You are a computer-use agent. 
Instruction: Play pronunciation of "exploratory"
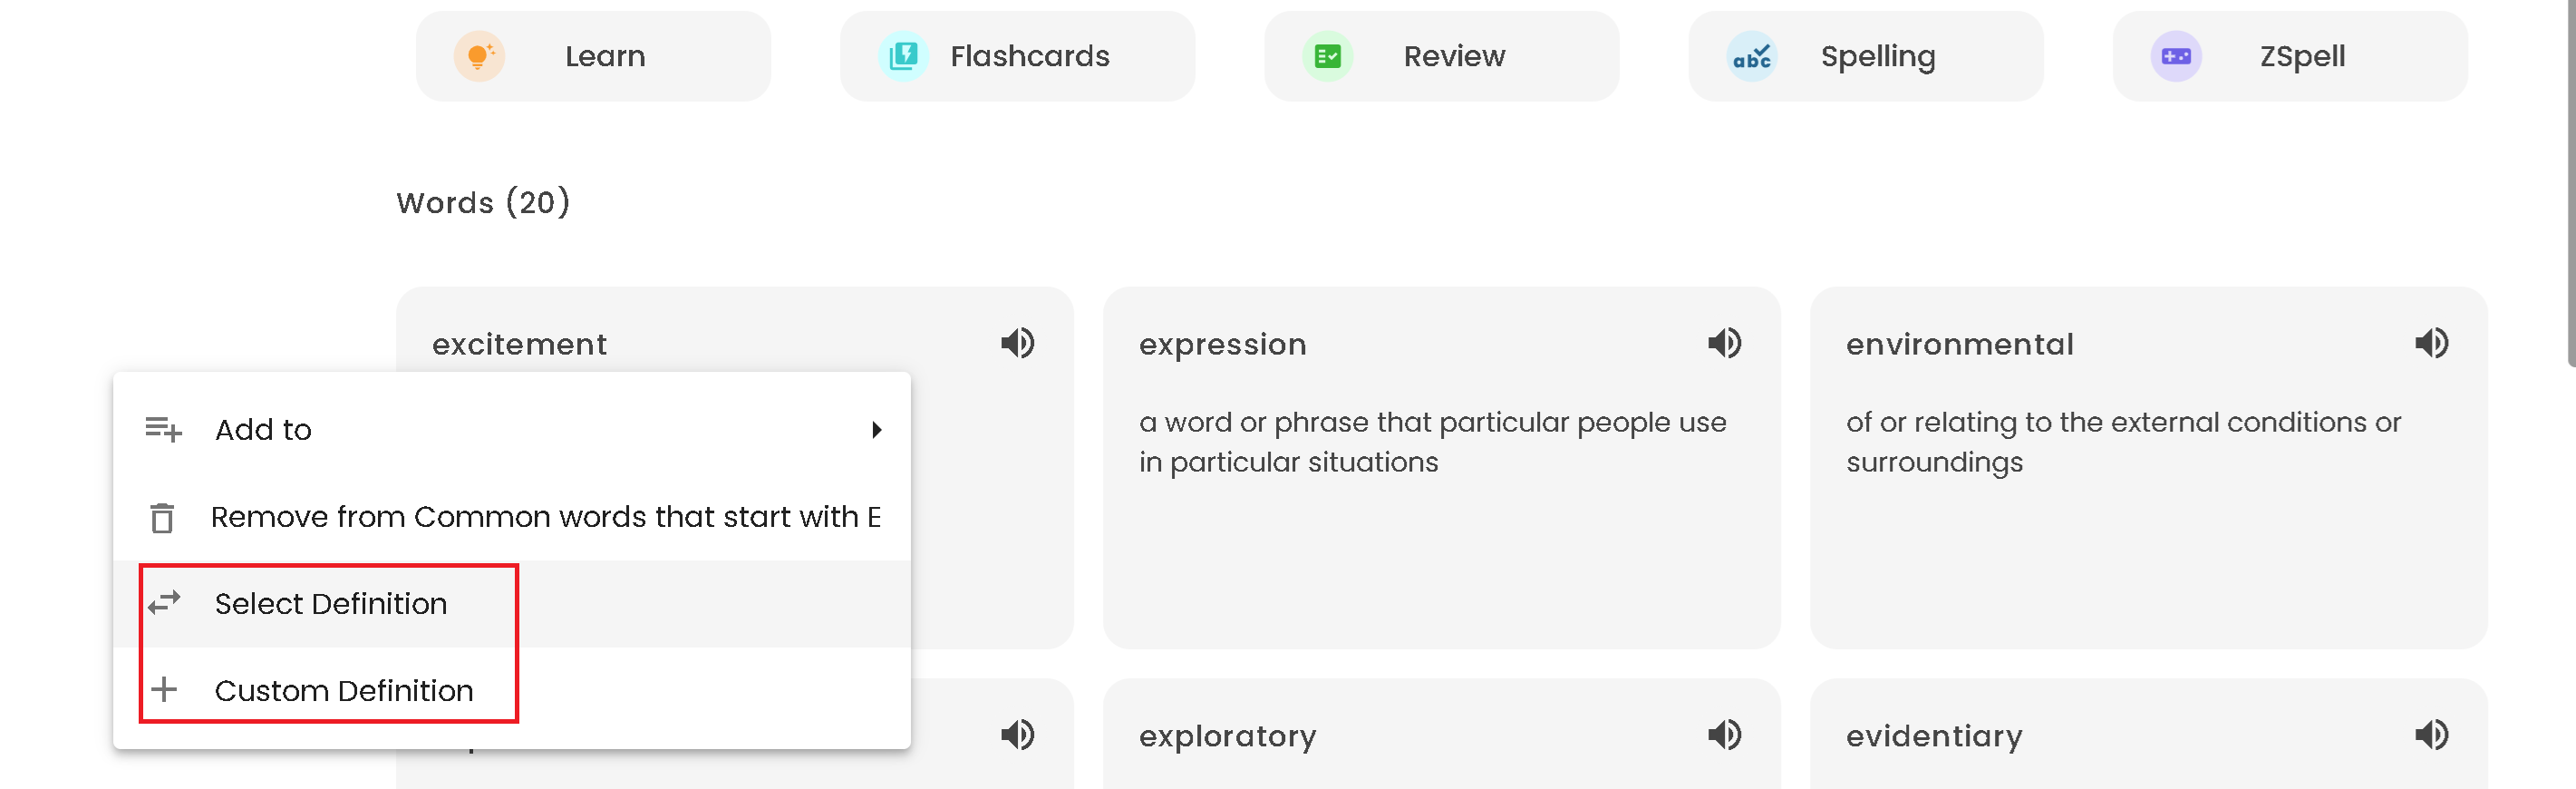pos(1725,735)
